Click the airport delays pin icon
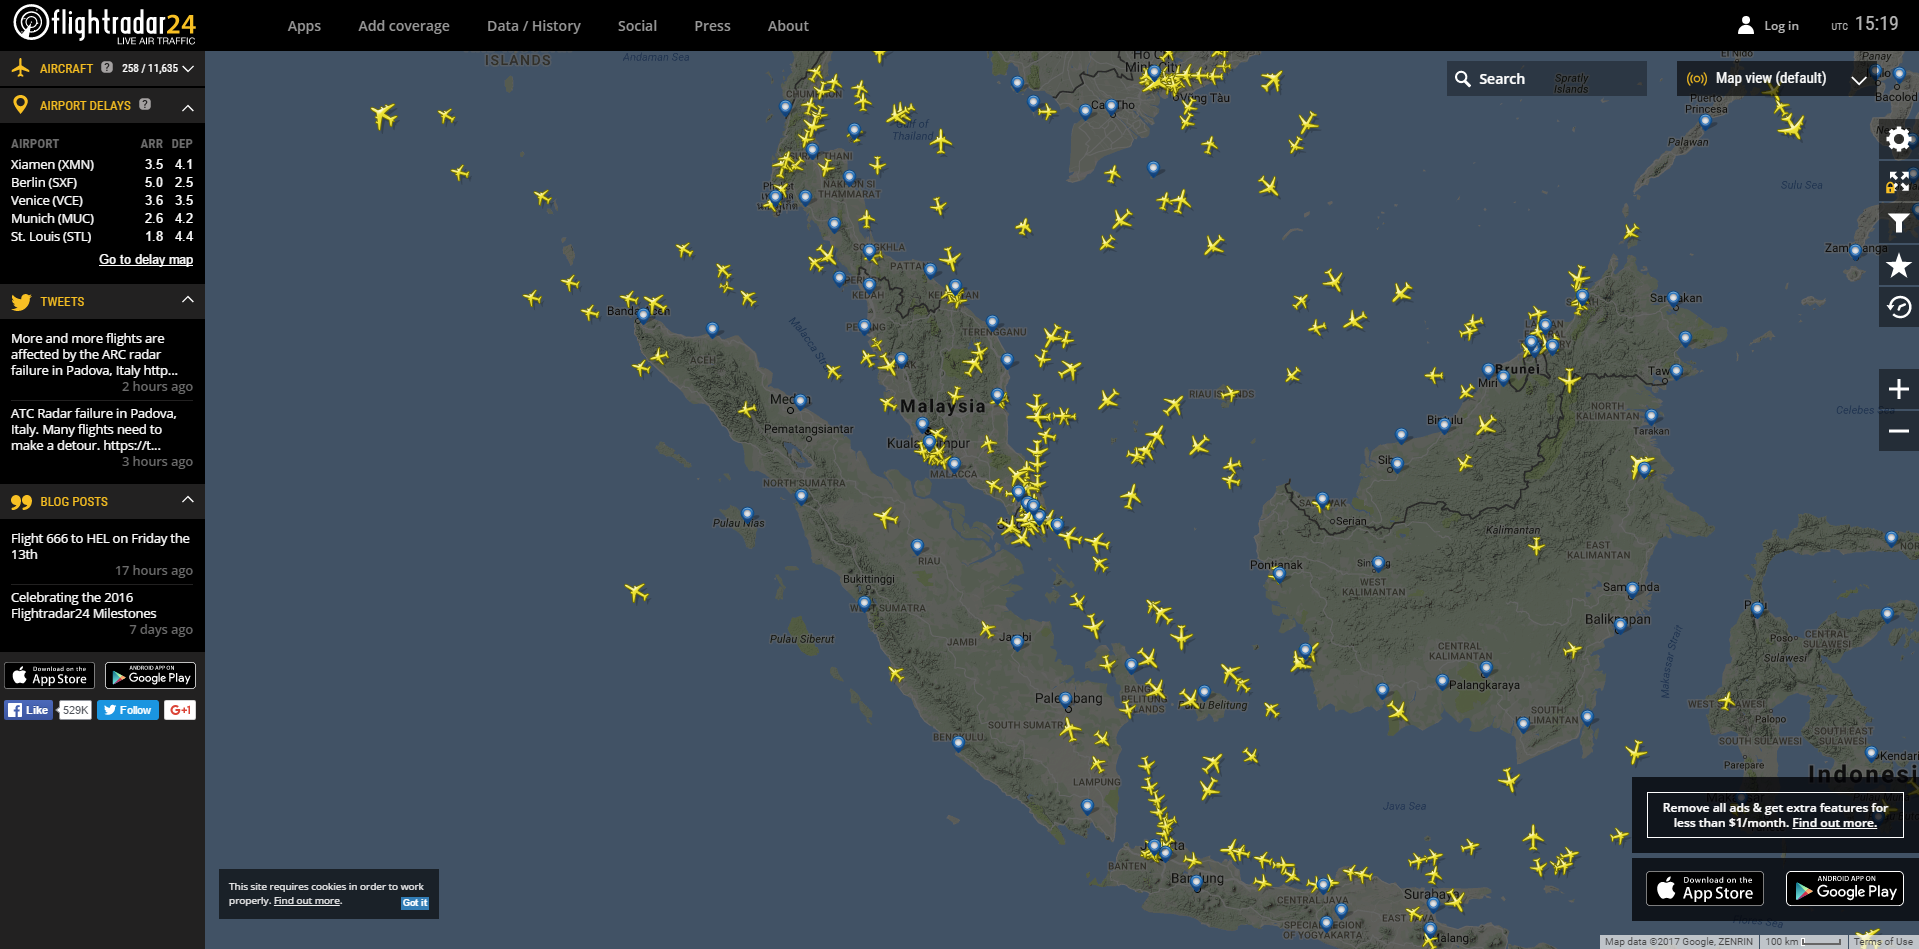 click(20, 105)
